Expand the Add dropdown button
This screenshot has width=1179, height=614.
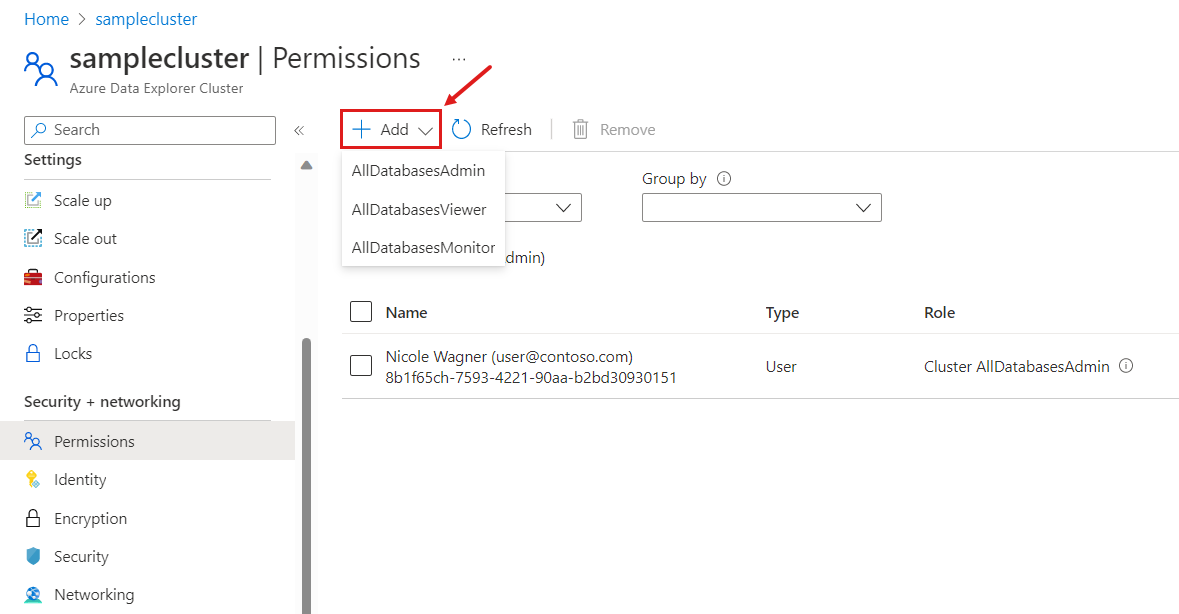point(392,129)
